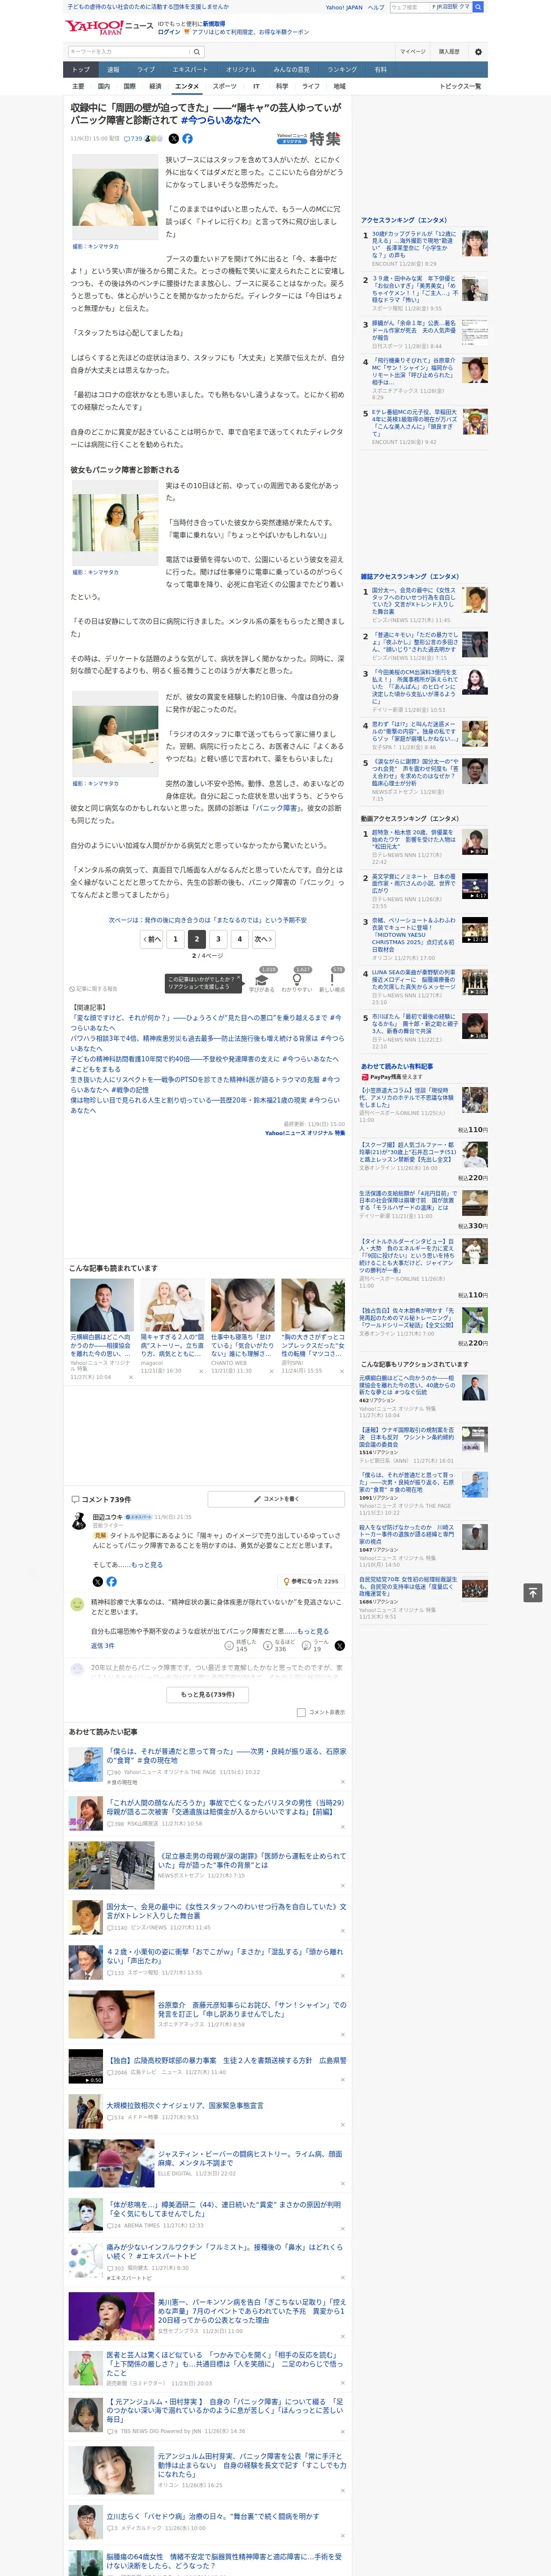Open the ランキング navigation tab

click(x=342, y=70)
